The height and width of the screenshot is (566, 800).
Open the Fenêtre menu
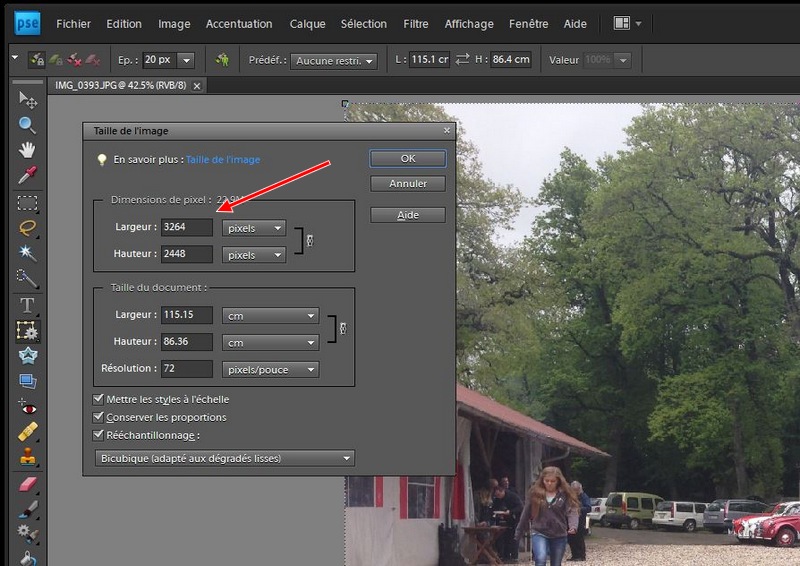(x=529, y=24)
